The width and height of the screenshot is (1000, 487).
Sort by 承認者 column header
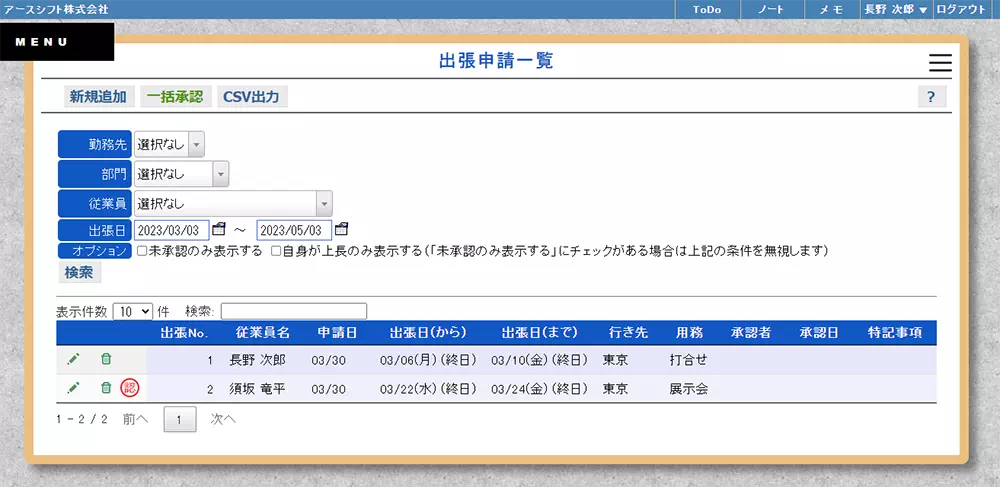(x=751, y=333)
